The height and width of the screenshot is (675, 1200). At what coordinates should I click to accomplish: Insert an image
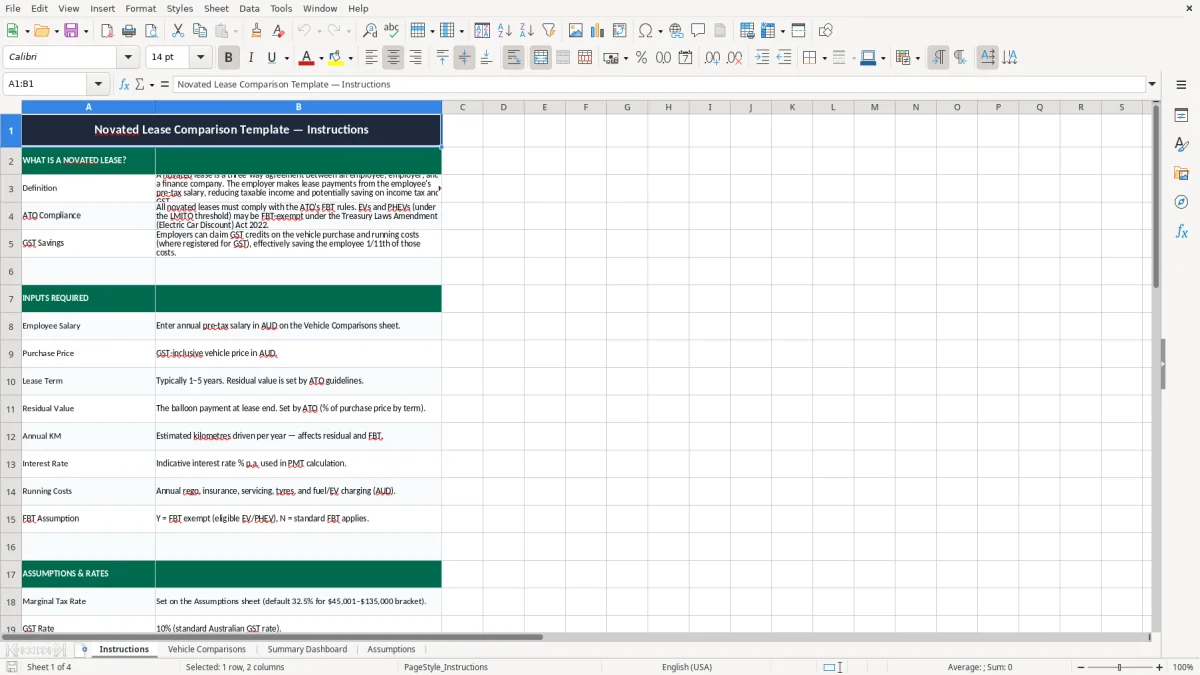(x=575, y=31)
